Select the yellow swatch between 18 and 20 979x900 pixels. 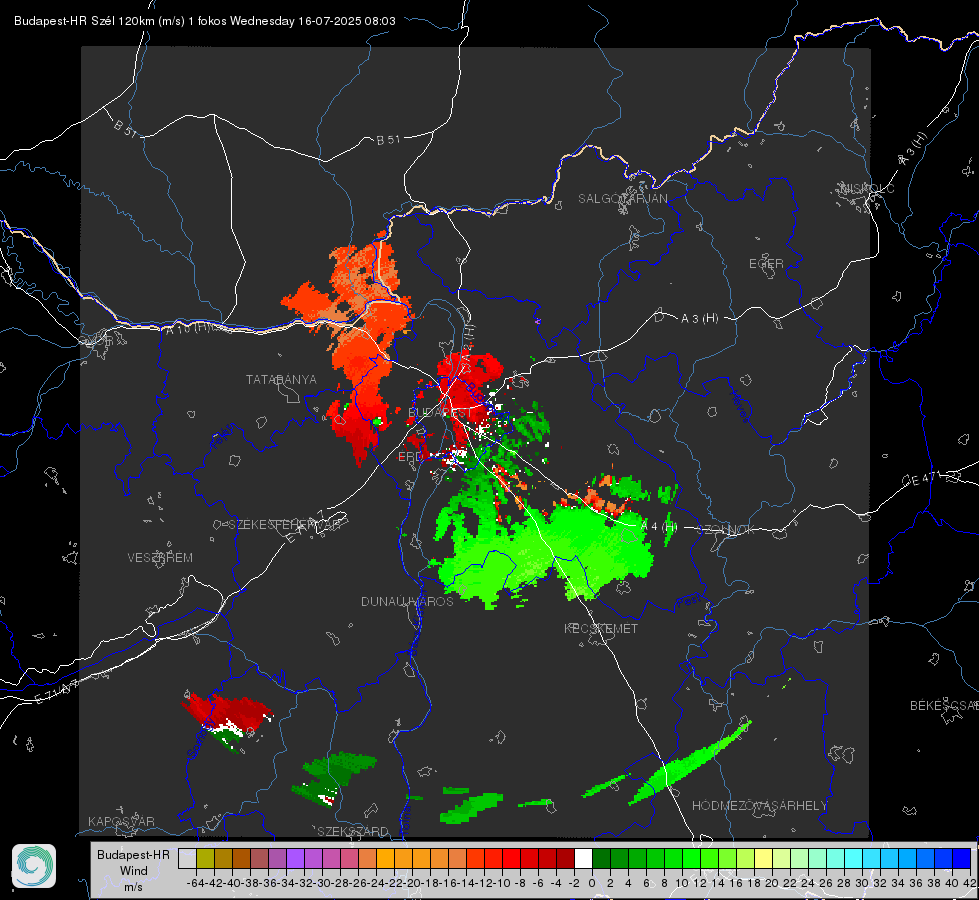click(764, 858)
